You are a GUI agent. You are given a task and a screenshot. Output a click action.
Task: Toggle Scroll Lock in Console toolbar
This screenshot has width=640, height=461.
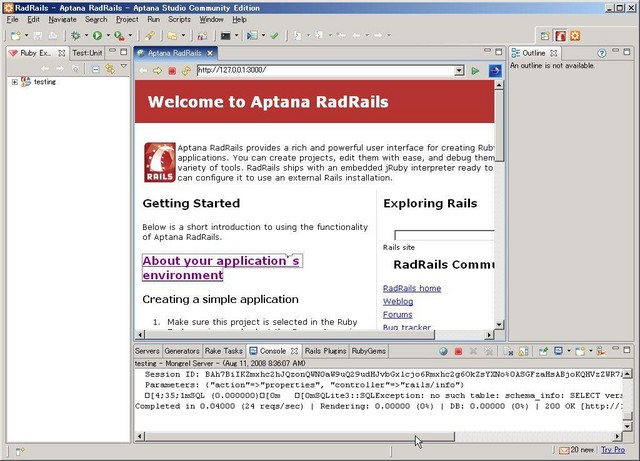coord(523,351)
